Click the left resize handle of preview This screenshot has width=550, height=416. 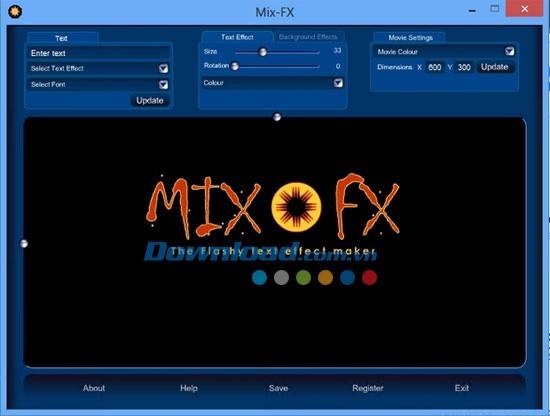pyautogui.click(x=24, y=243)
